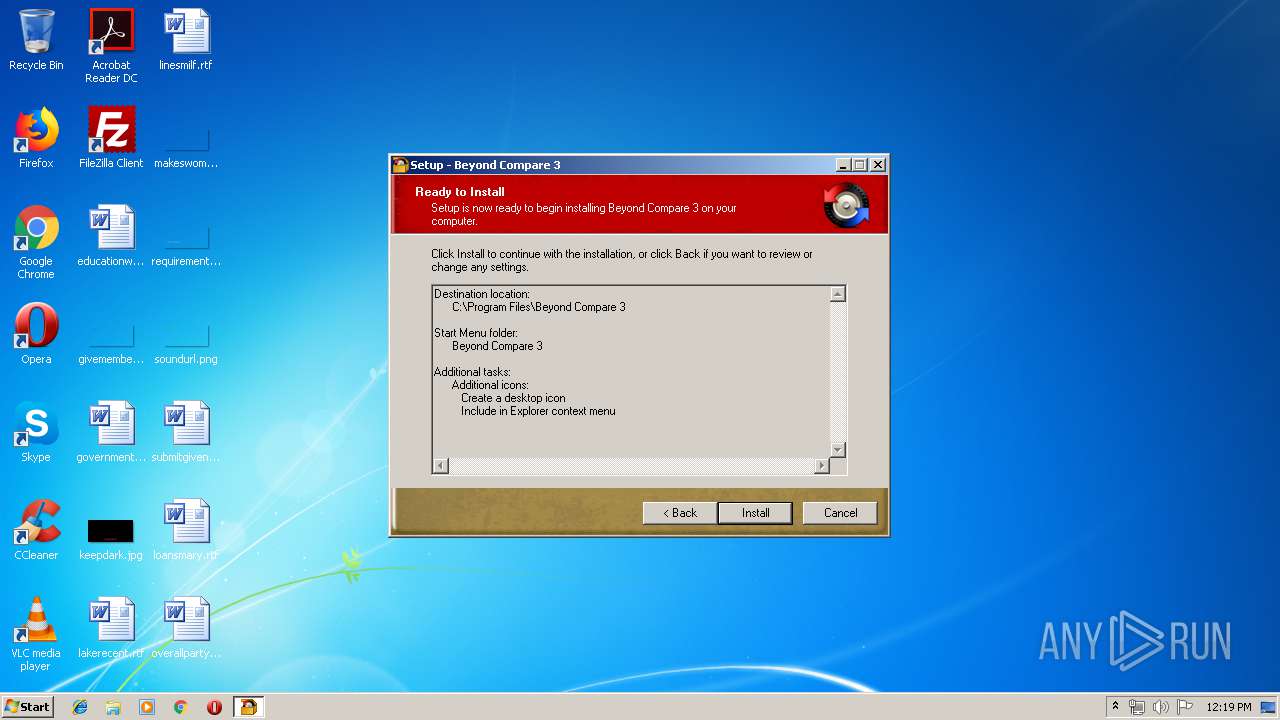Launch FileZilla Client shortcut

point(111,138)
